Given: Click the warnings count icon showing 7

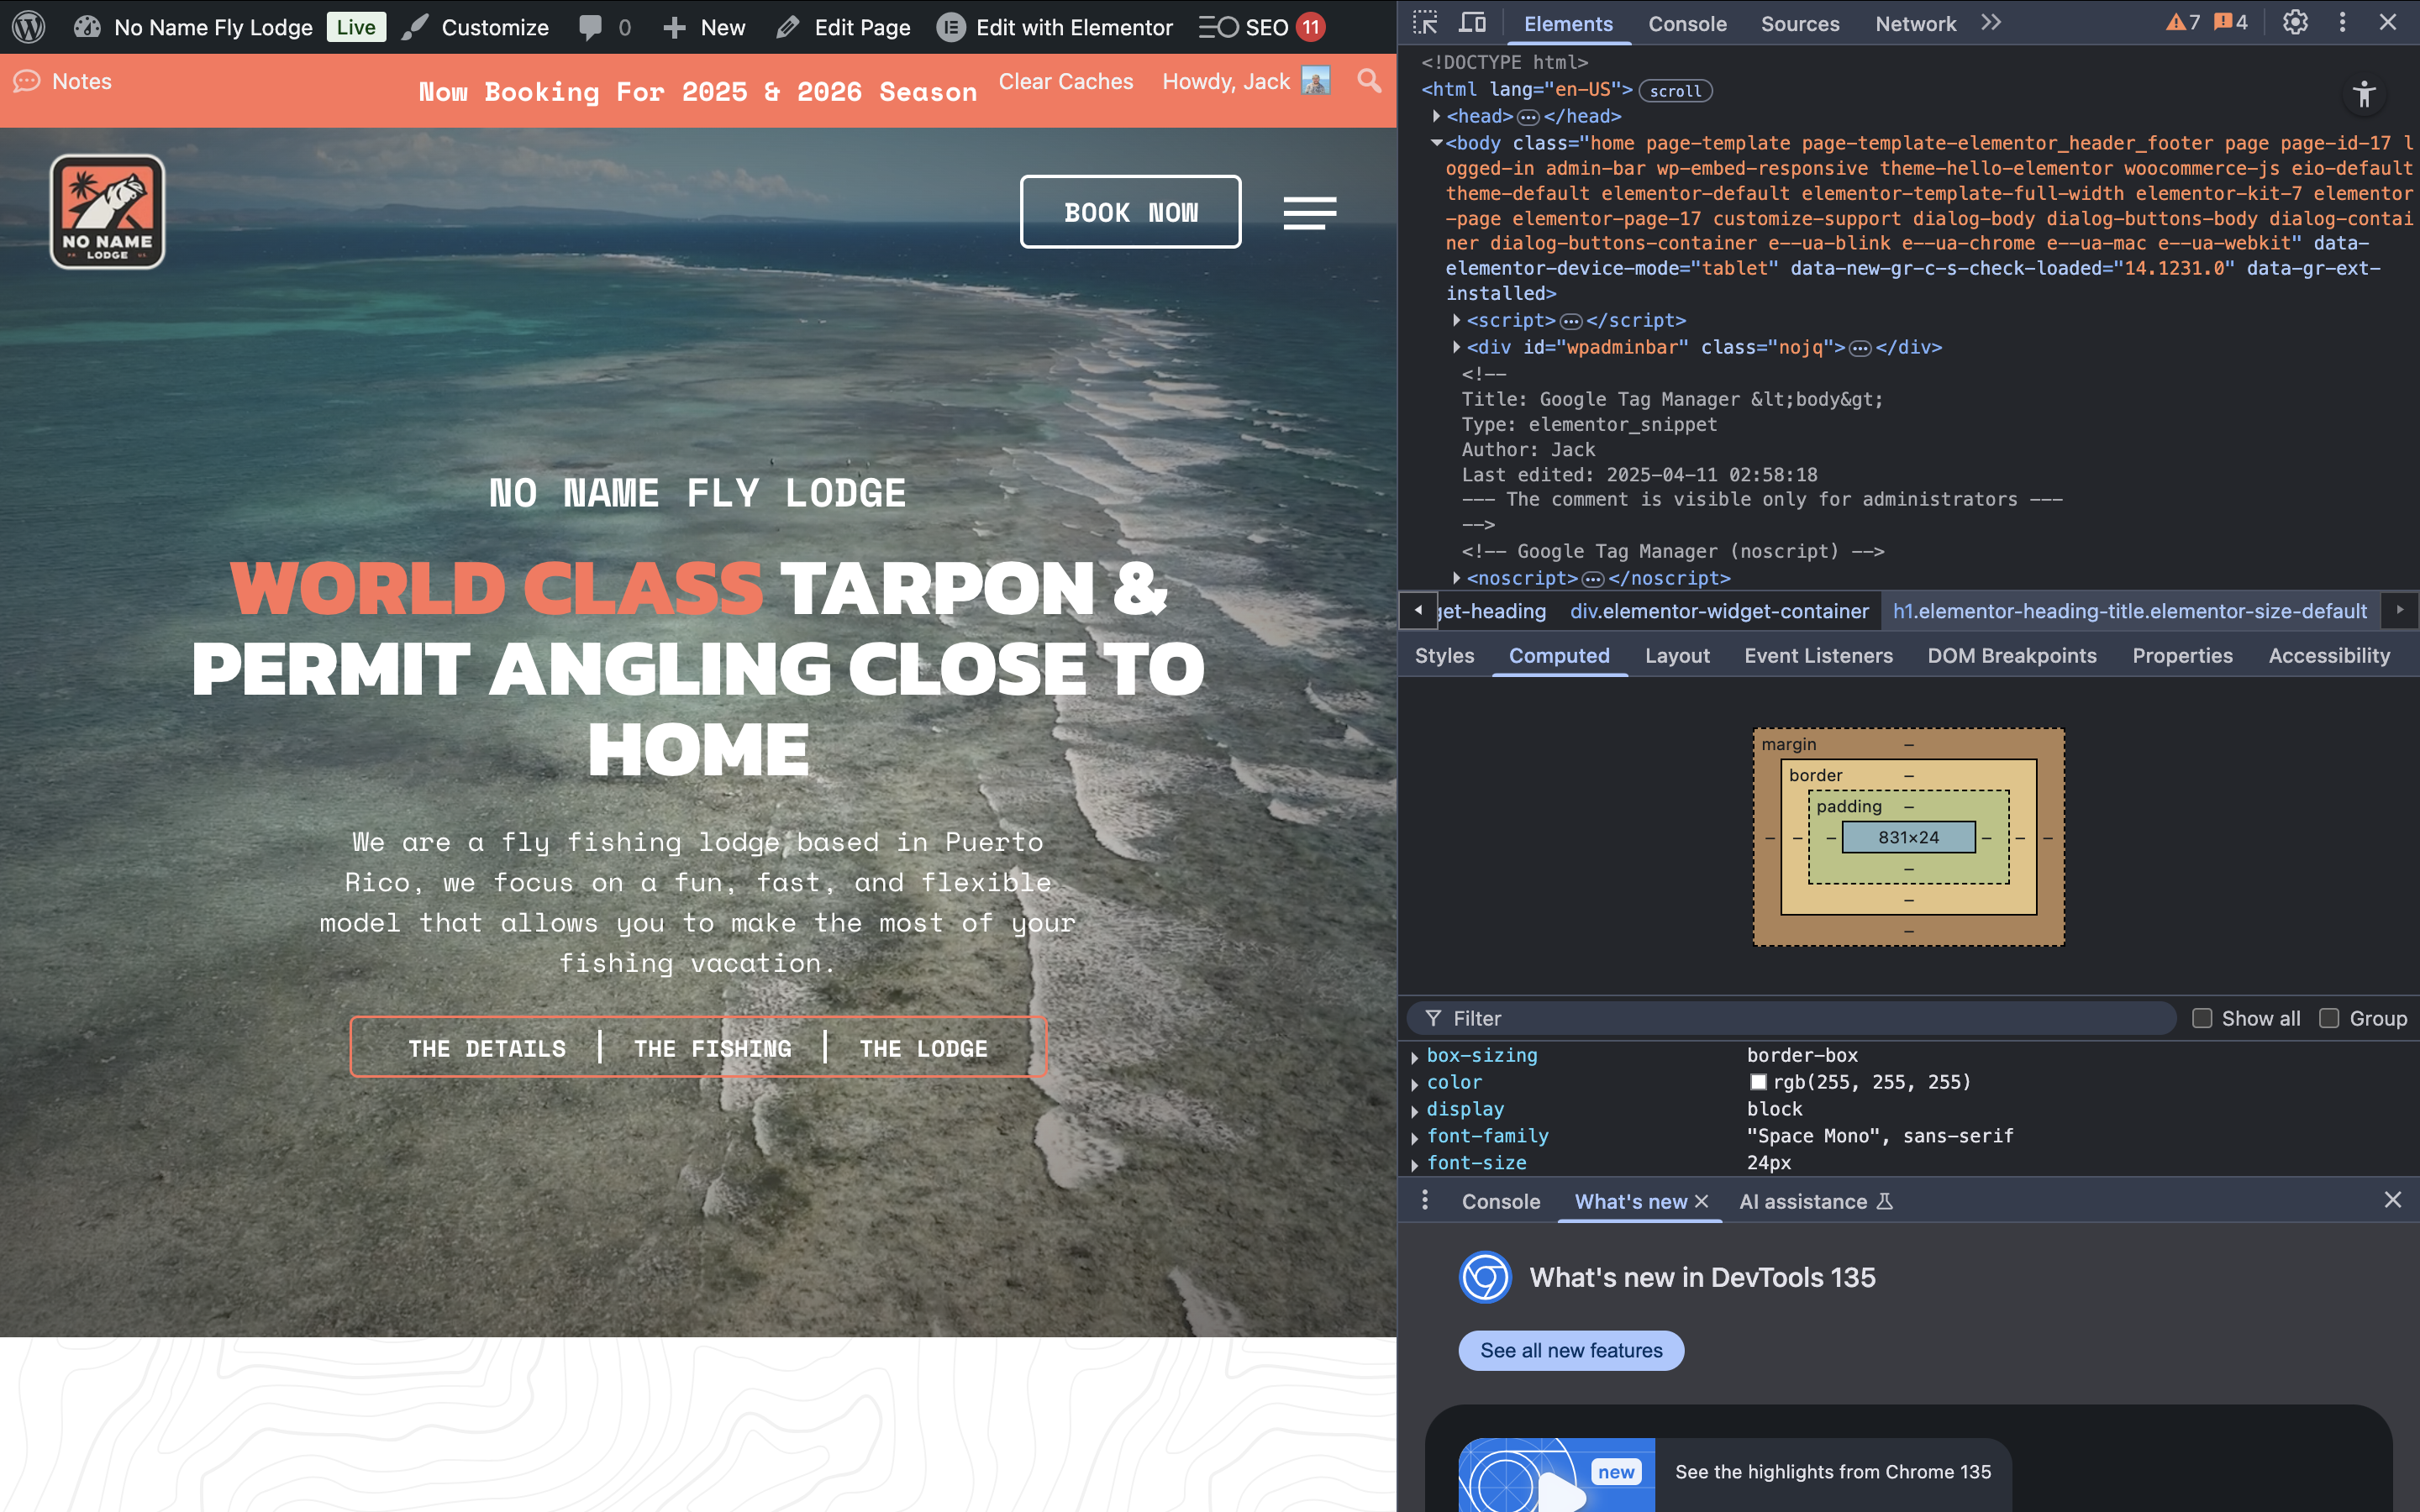Looking at the screenshot, I should pyautogui.click(x=2184, y=22).
